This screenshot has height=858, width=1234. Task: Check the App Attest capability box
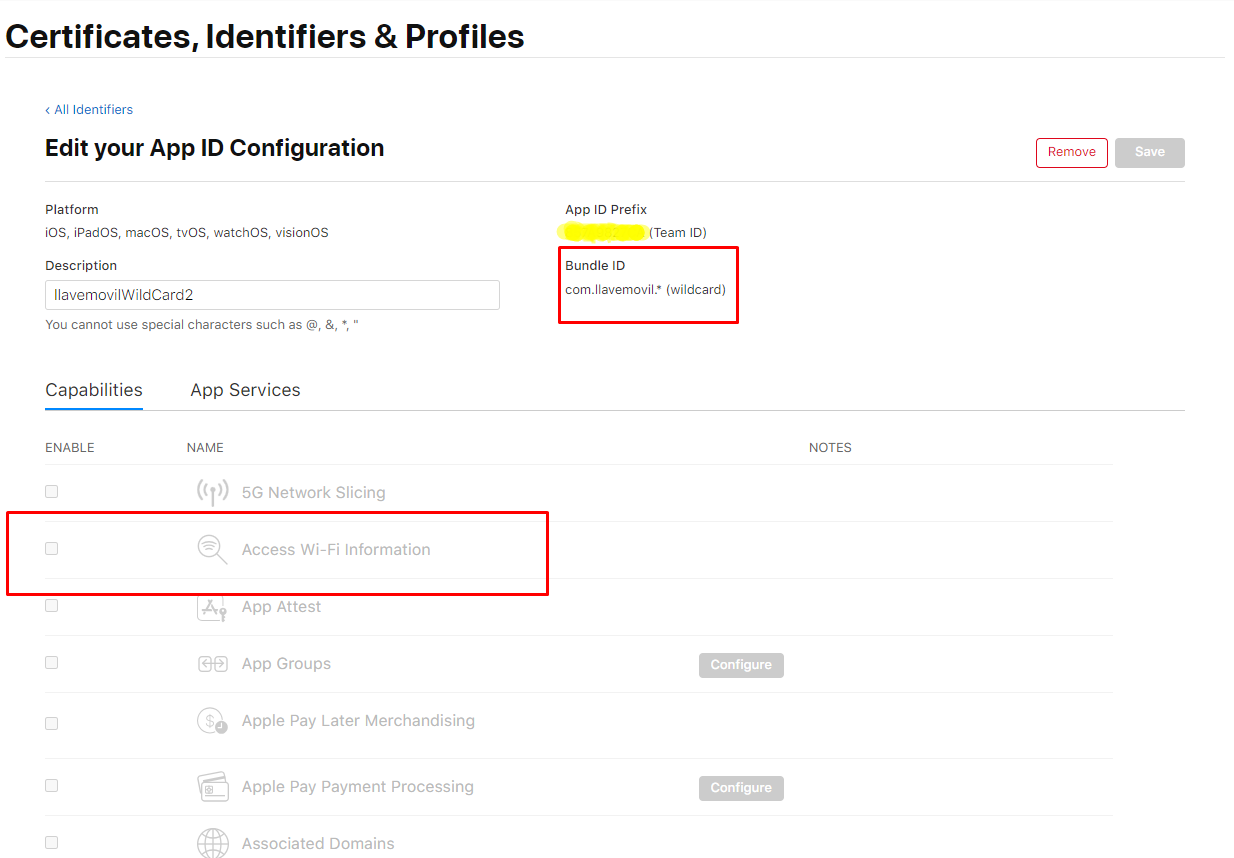52,605
